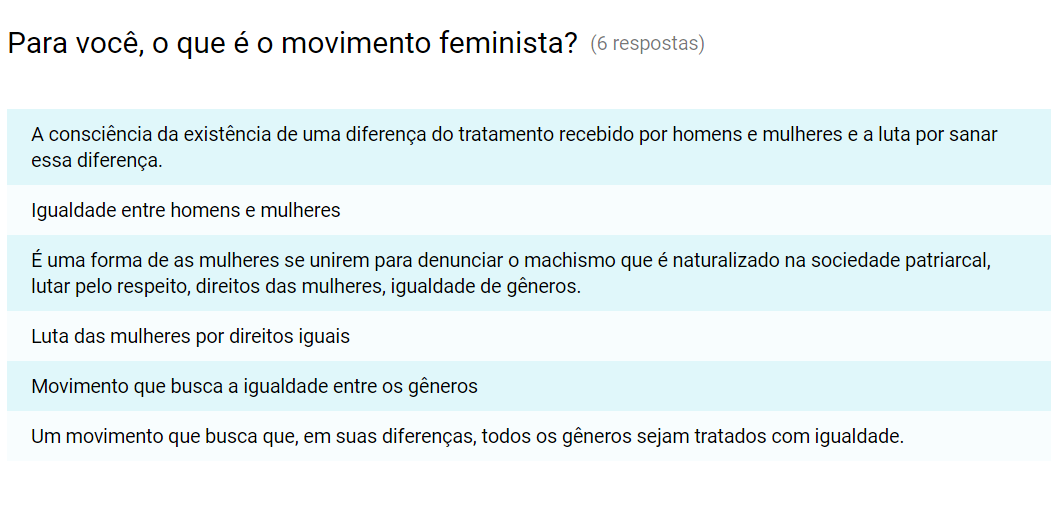Click the question title about movimento feminista
This screenshot has width=1057, height=514.
click(x=292, y=44)
